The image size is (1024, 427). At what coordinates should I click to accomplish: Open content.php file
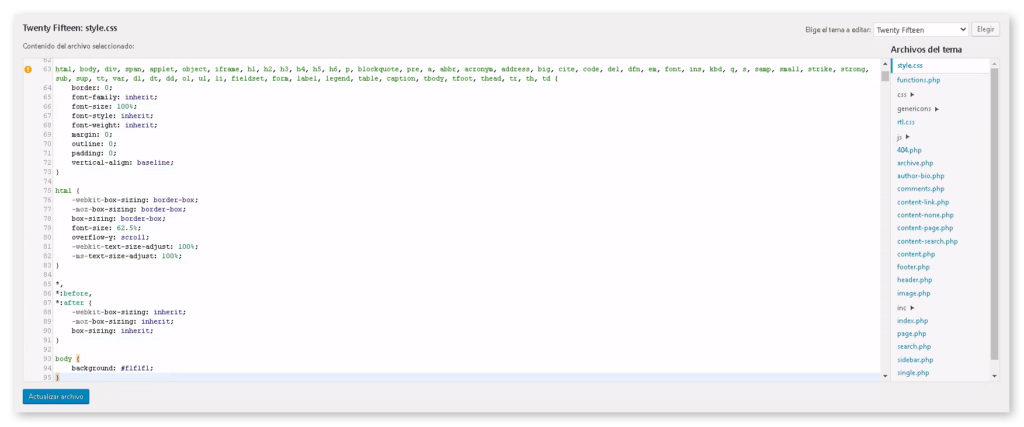(916, 254)
